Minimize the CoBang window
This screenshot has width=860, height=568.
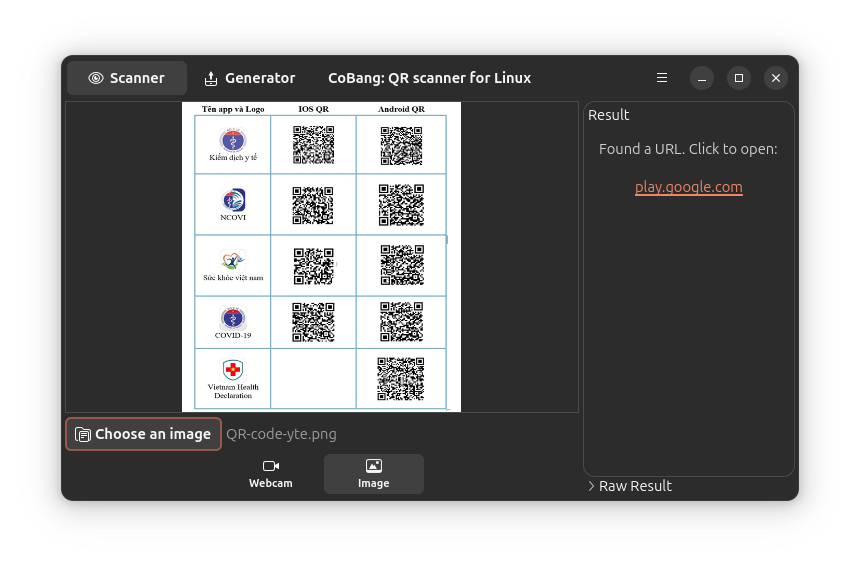tap(701, 78)
